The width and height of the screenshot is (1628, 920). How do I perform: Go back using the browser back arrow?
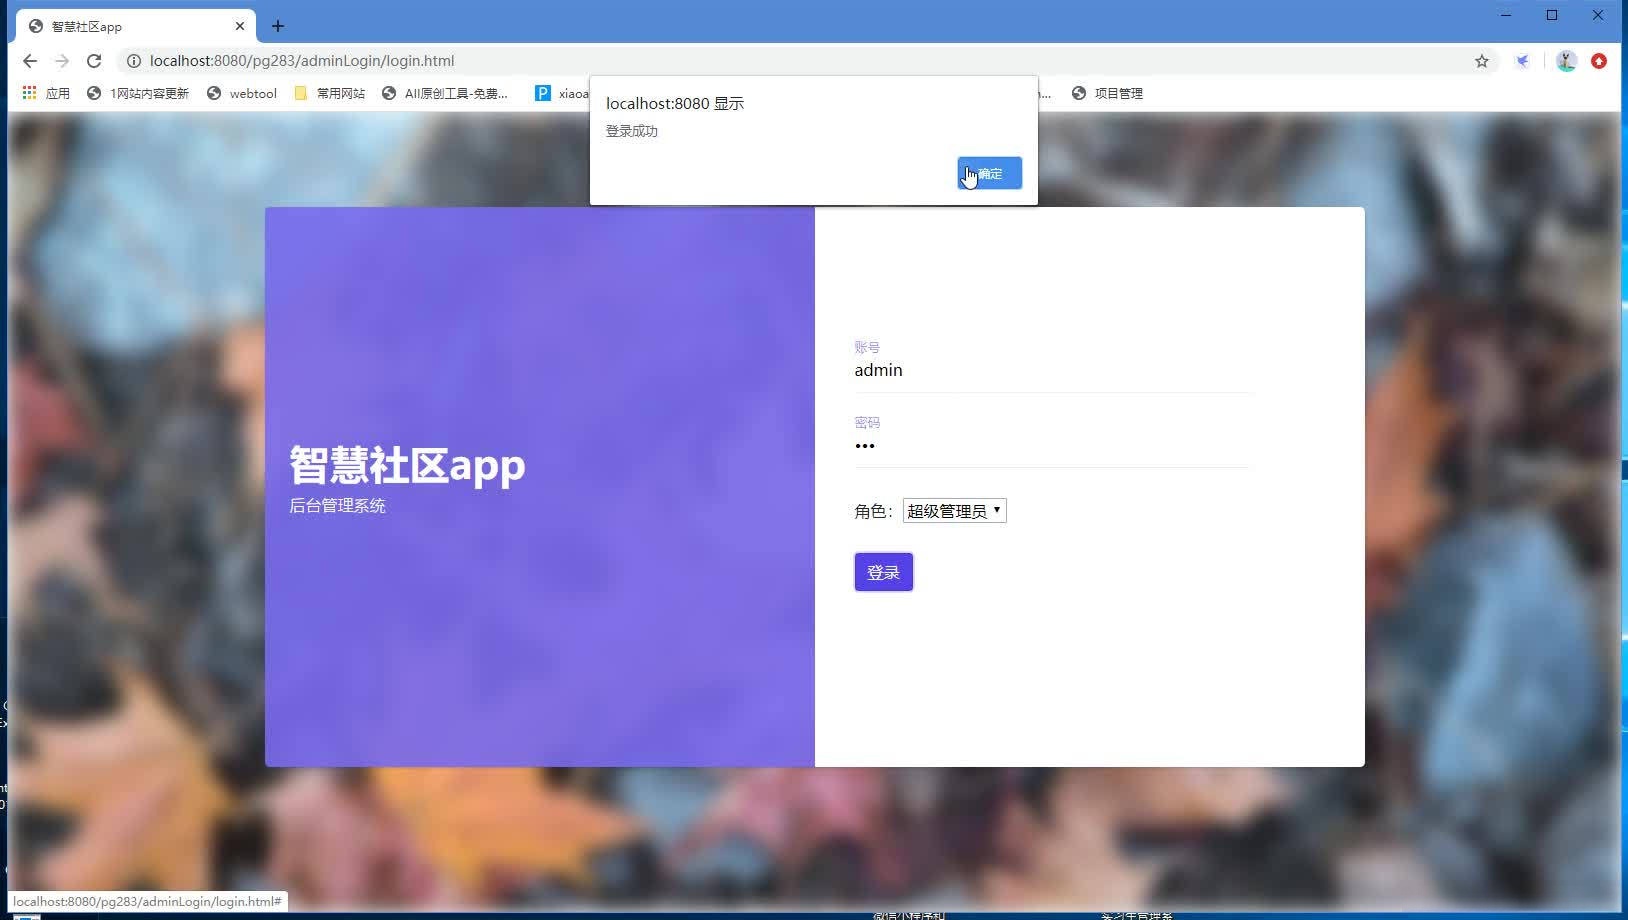pyautogui.click(x=30, y=61)
